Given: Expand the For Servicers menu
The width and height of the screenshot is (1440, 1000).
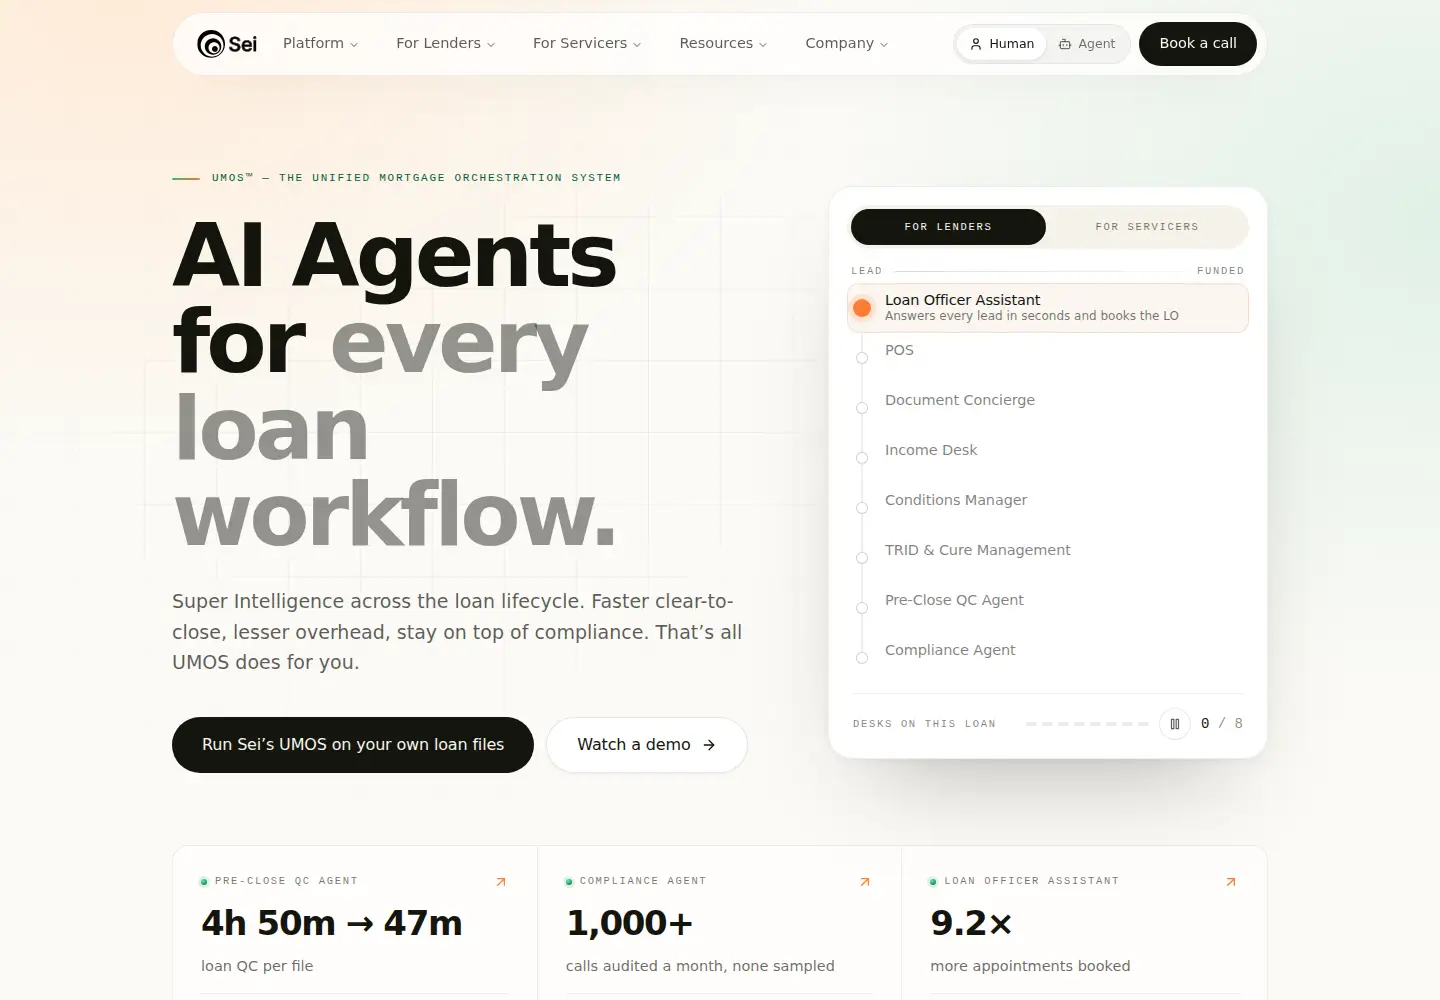Looking at the screenshot, I should [587, 43].
